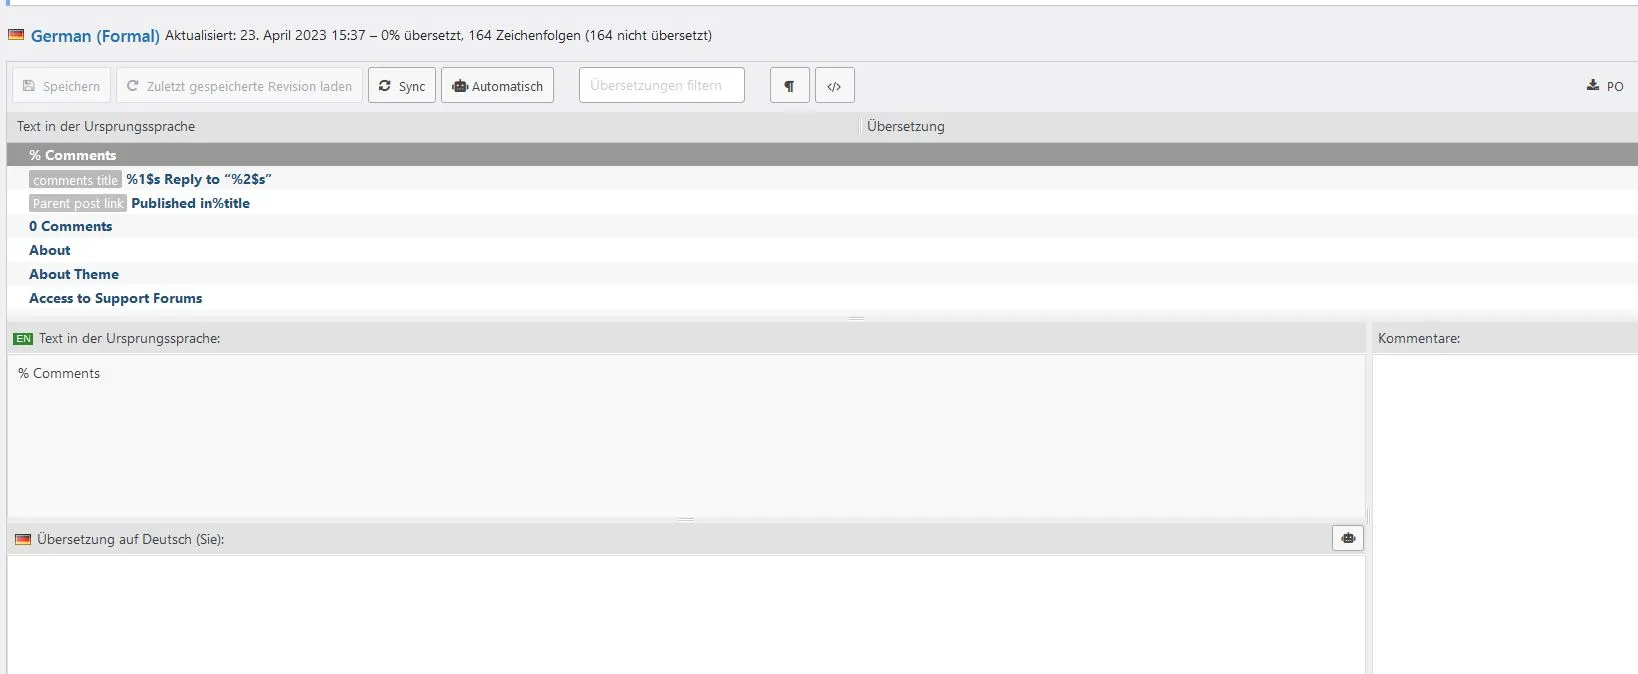Toggle code view angle-brackets icon

(x=834, y=86)
